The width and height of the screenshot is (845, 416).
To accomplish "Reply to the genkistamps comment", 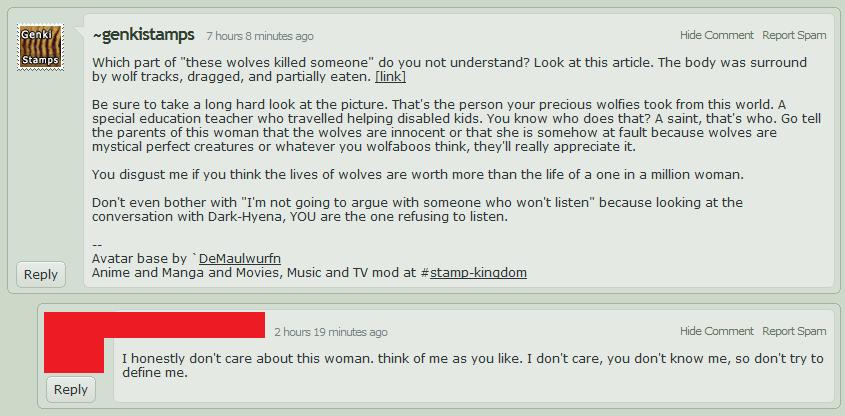I will [x=41, y=274].
